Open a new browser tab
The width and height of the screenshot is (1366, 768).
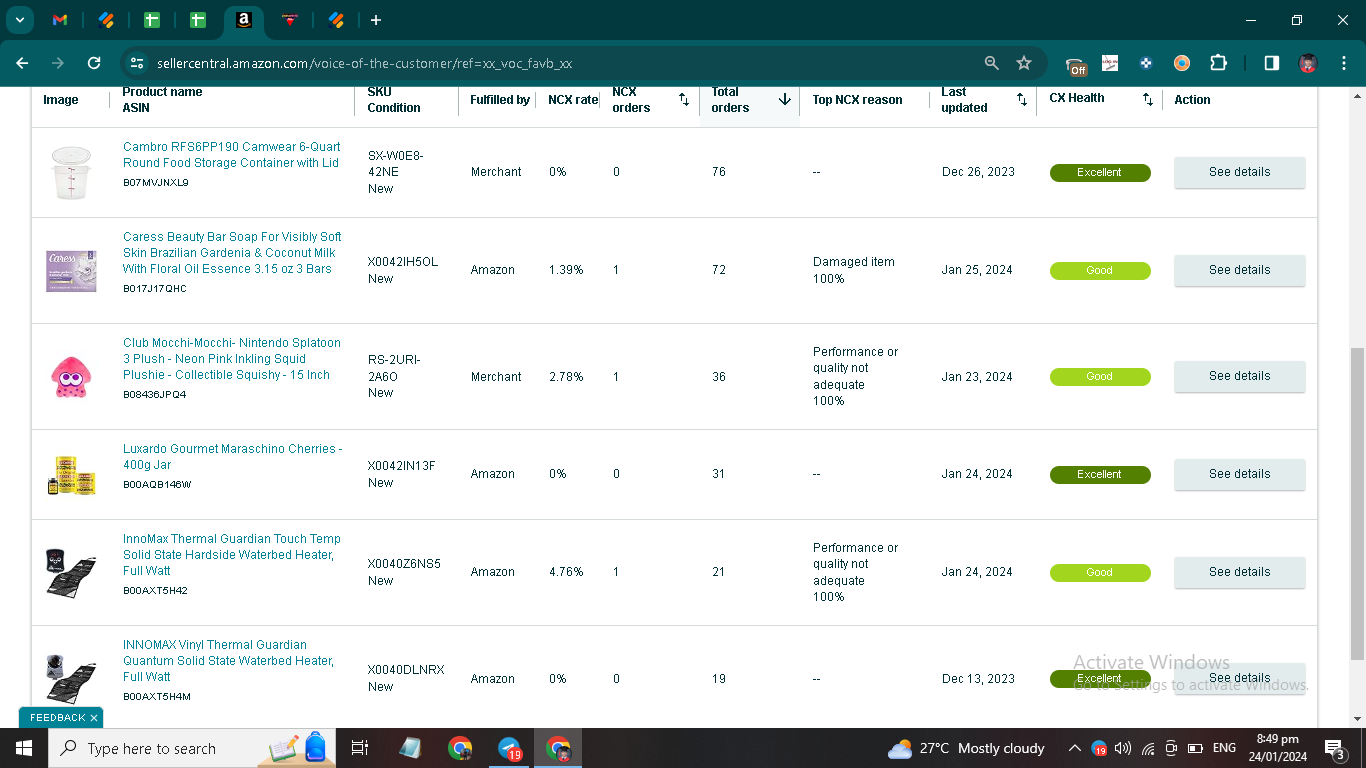(375, 20)
